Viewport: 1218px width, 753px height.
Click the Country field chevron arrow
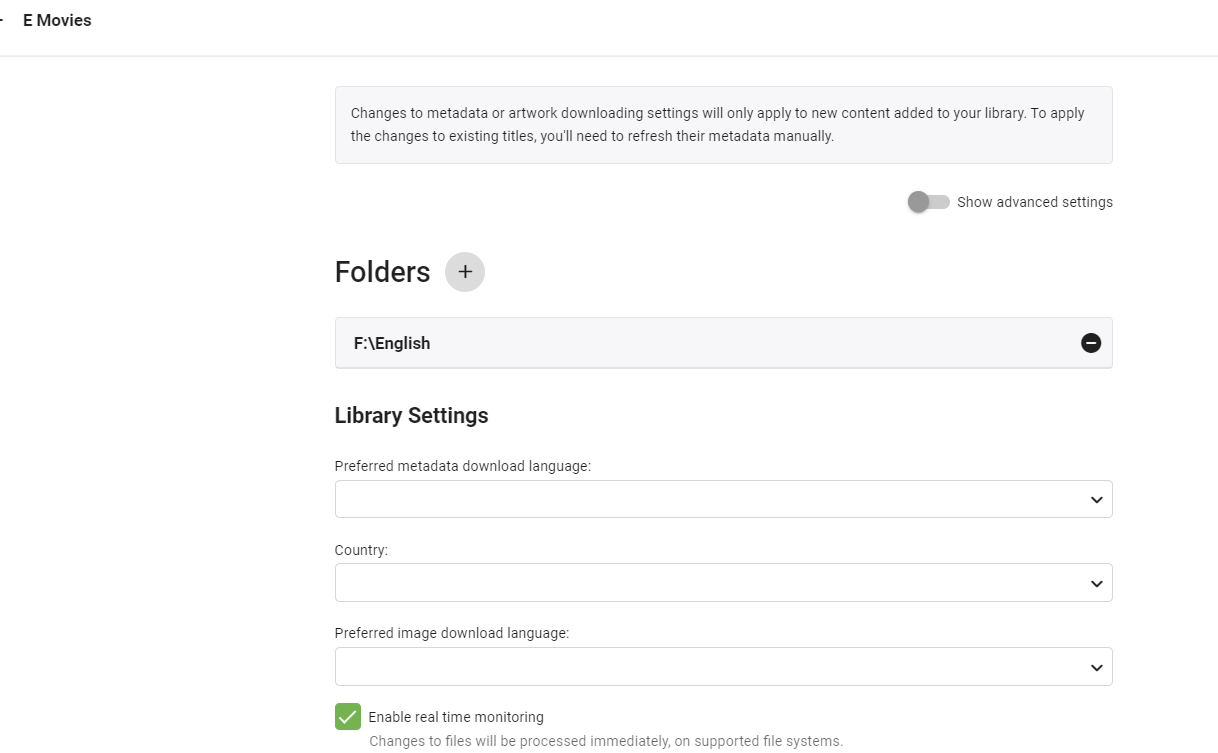click(x=1096, y=583)
